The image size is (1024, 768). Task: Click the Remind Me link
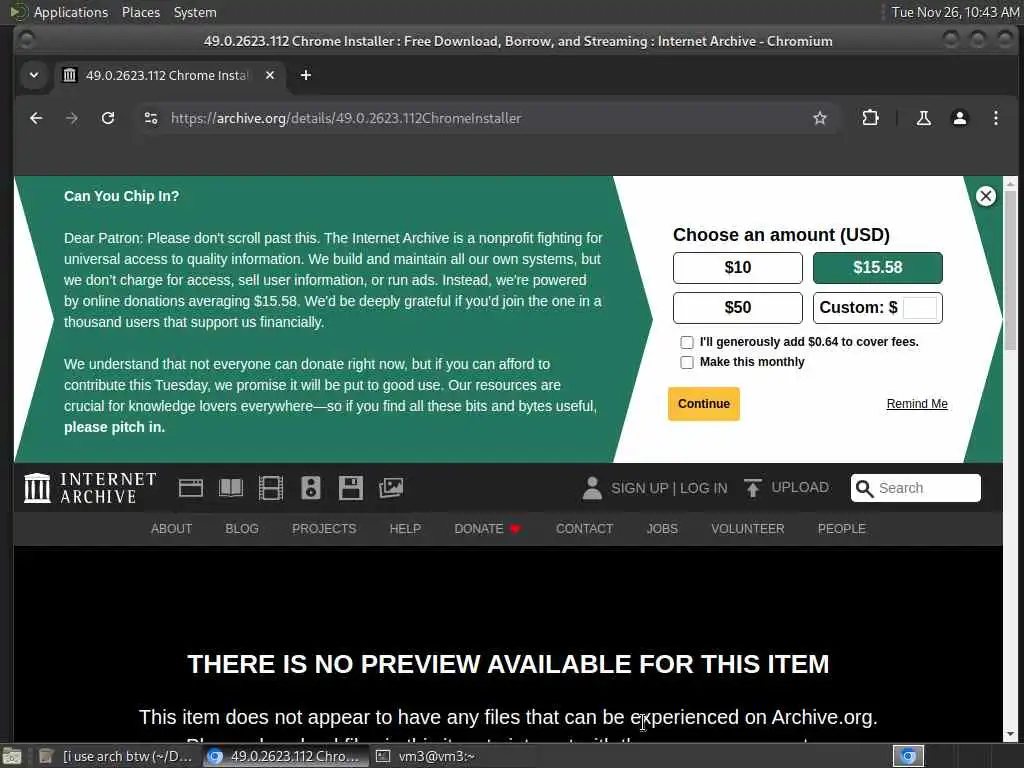click(917, 404)
